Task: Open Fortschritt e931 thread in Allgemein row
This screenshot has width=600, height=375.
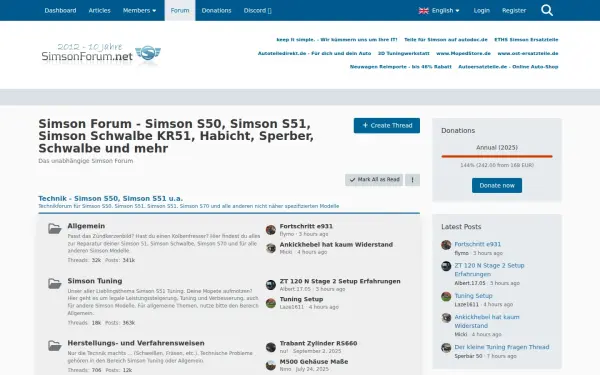Action: tap(306, 226)
